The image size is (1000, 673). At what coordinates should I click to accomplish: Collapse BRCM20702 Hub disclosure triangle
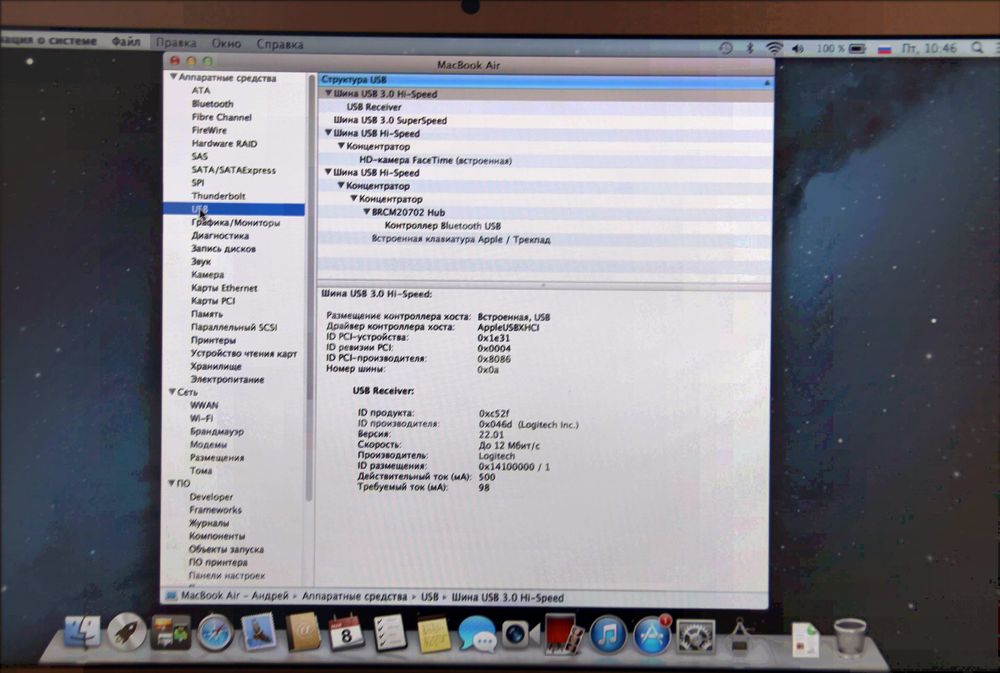coord(367,212)
